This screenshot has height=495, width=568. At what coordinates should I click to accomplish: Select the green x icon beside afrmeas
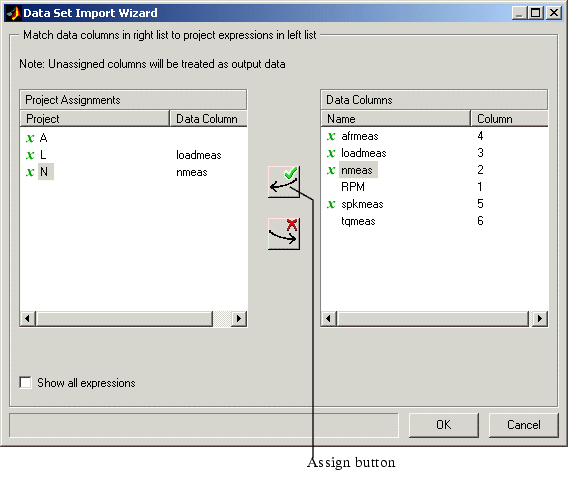[x=331, y=136]
